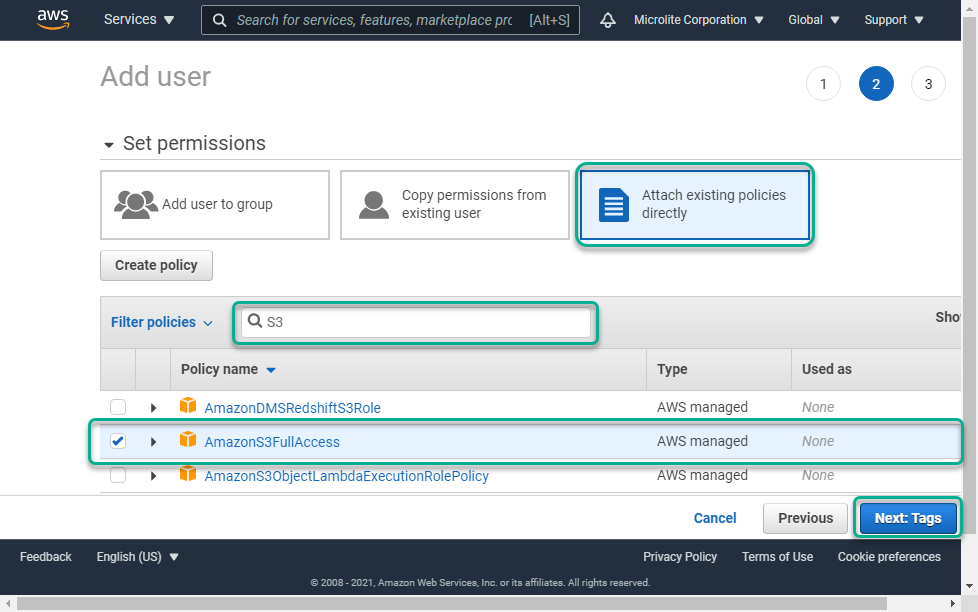This screenshot has width=978, height=612.
Task: Click the magnifier icon in policy filter box
Action: pyautogui.click(x=254, y=321)
